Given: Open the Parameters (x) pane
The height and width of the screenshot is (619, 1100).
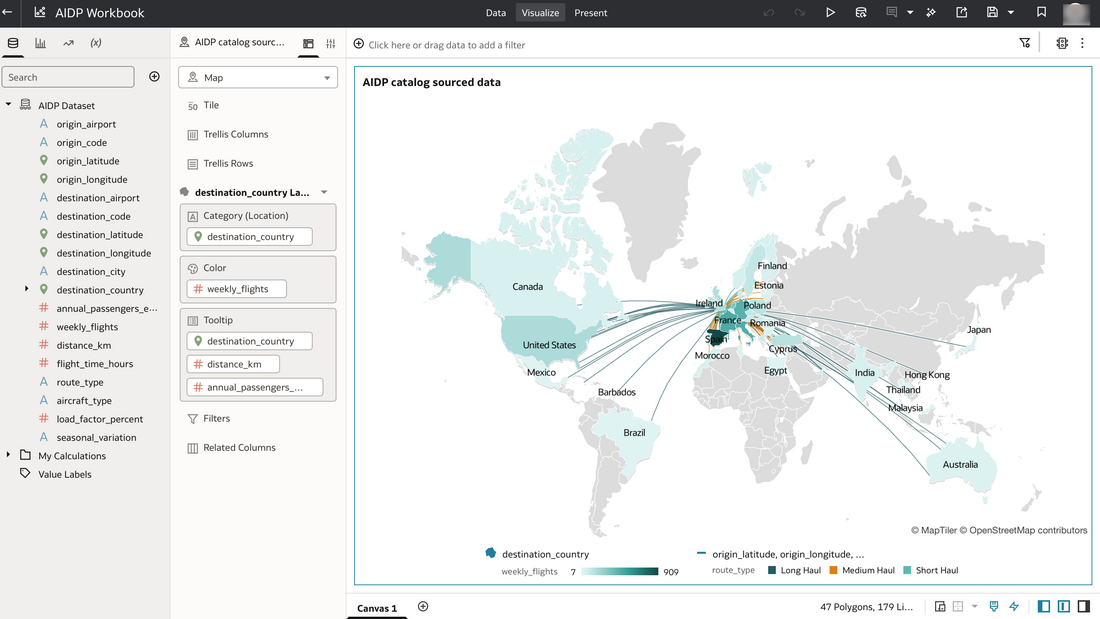Looking at the screenshot, I should point(96,43).
